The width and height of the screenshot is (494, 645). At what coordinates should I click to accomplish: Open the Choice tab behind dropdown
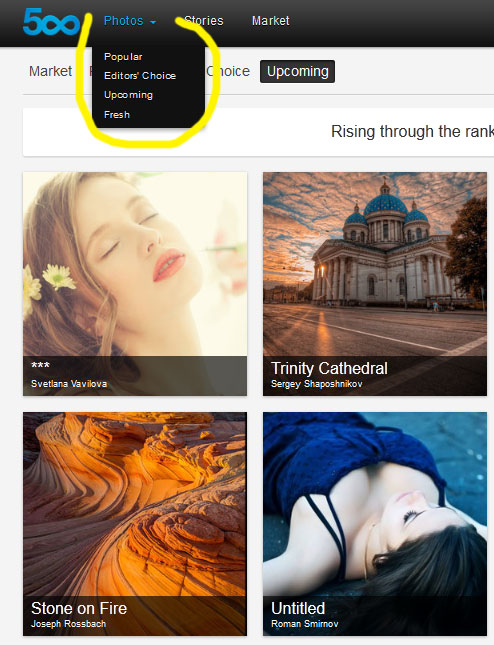click(228, 71)
